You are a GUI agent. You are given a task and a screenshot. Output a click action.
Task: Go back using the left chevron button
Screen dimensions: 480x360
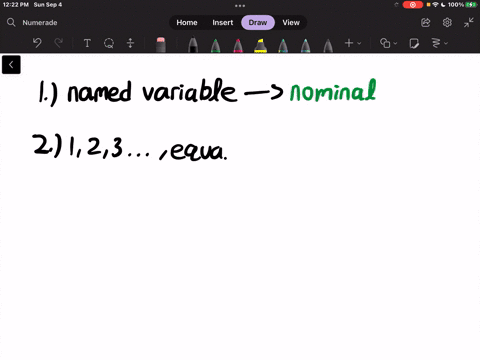(x=11, y=65)
